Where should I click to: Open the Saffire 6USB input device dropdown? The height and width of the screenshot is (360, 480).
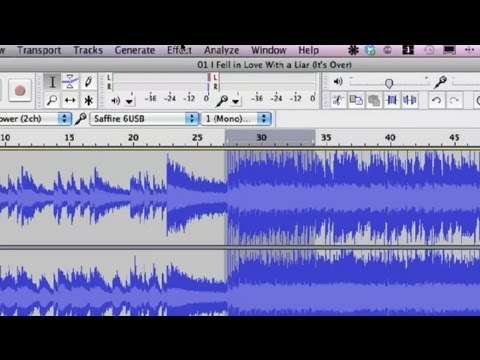144,119
